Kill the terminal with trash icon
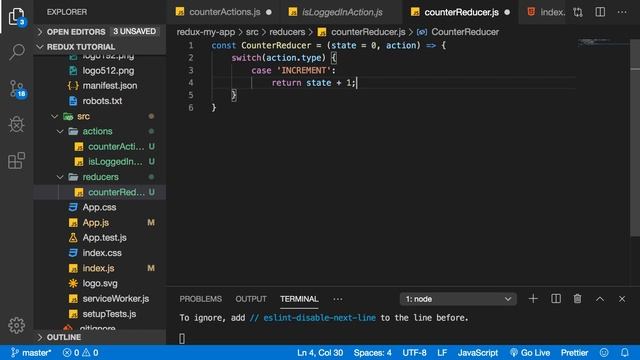640x360 pixels. pyautogui.click(x=577, y=299)
